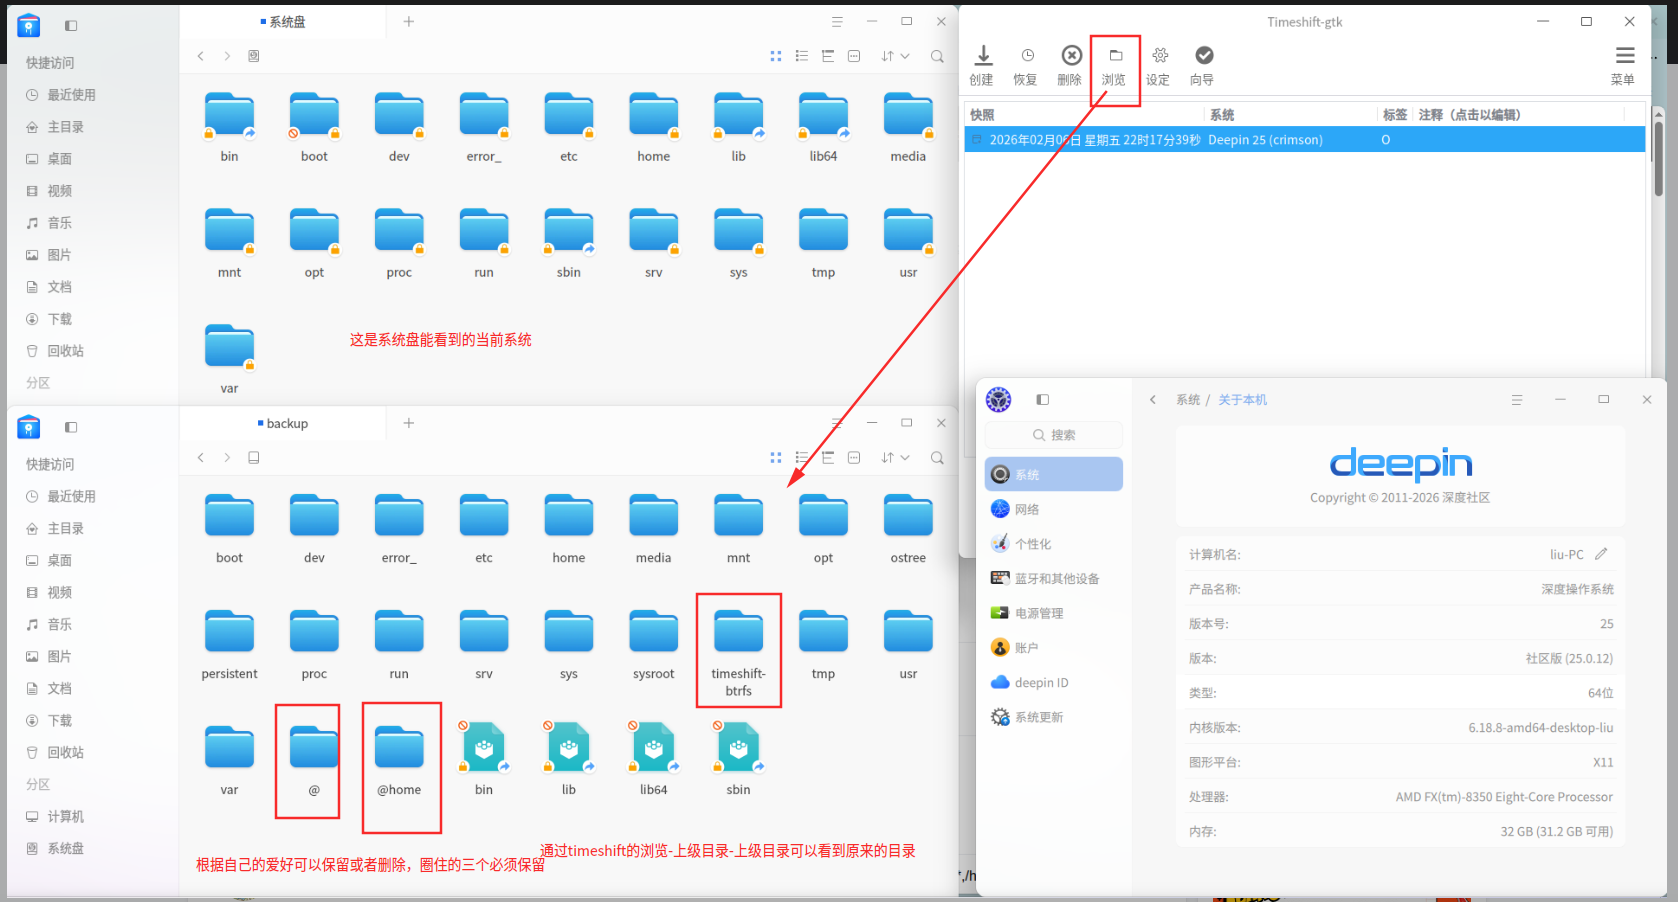Open 电源管理 in the control center
The image size is (1678, 902).
[1054, 613]
